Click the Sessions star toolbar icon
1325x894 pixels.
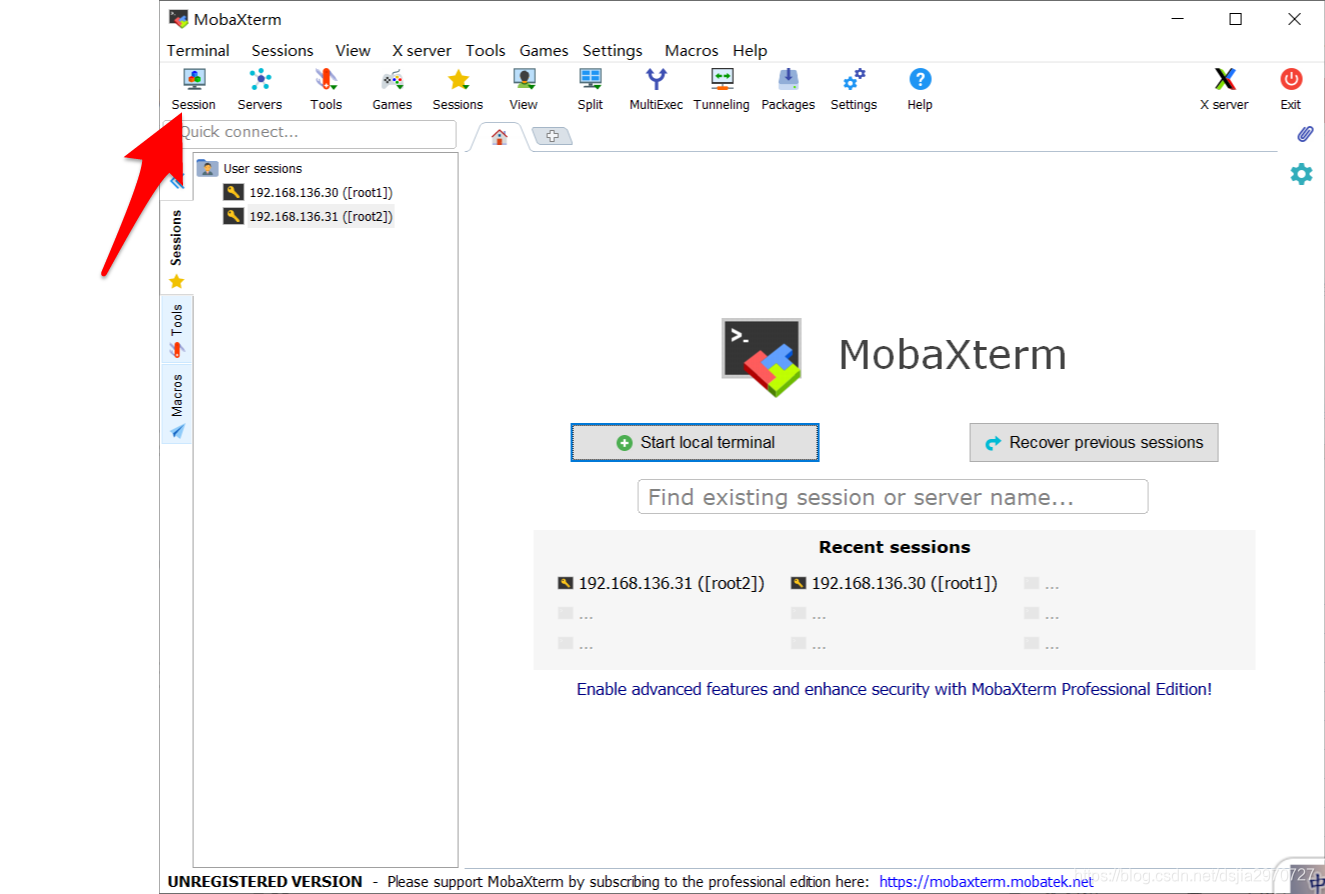tap(458, 89)
